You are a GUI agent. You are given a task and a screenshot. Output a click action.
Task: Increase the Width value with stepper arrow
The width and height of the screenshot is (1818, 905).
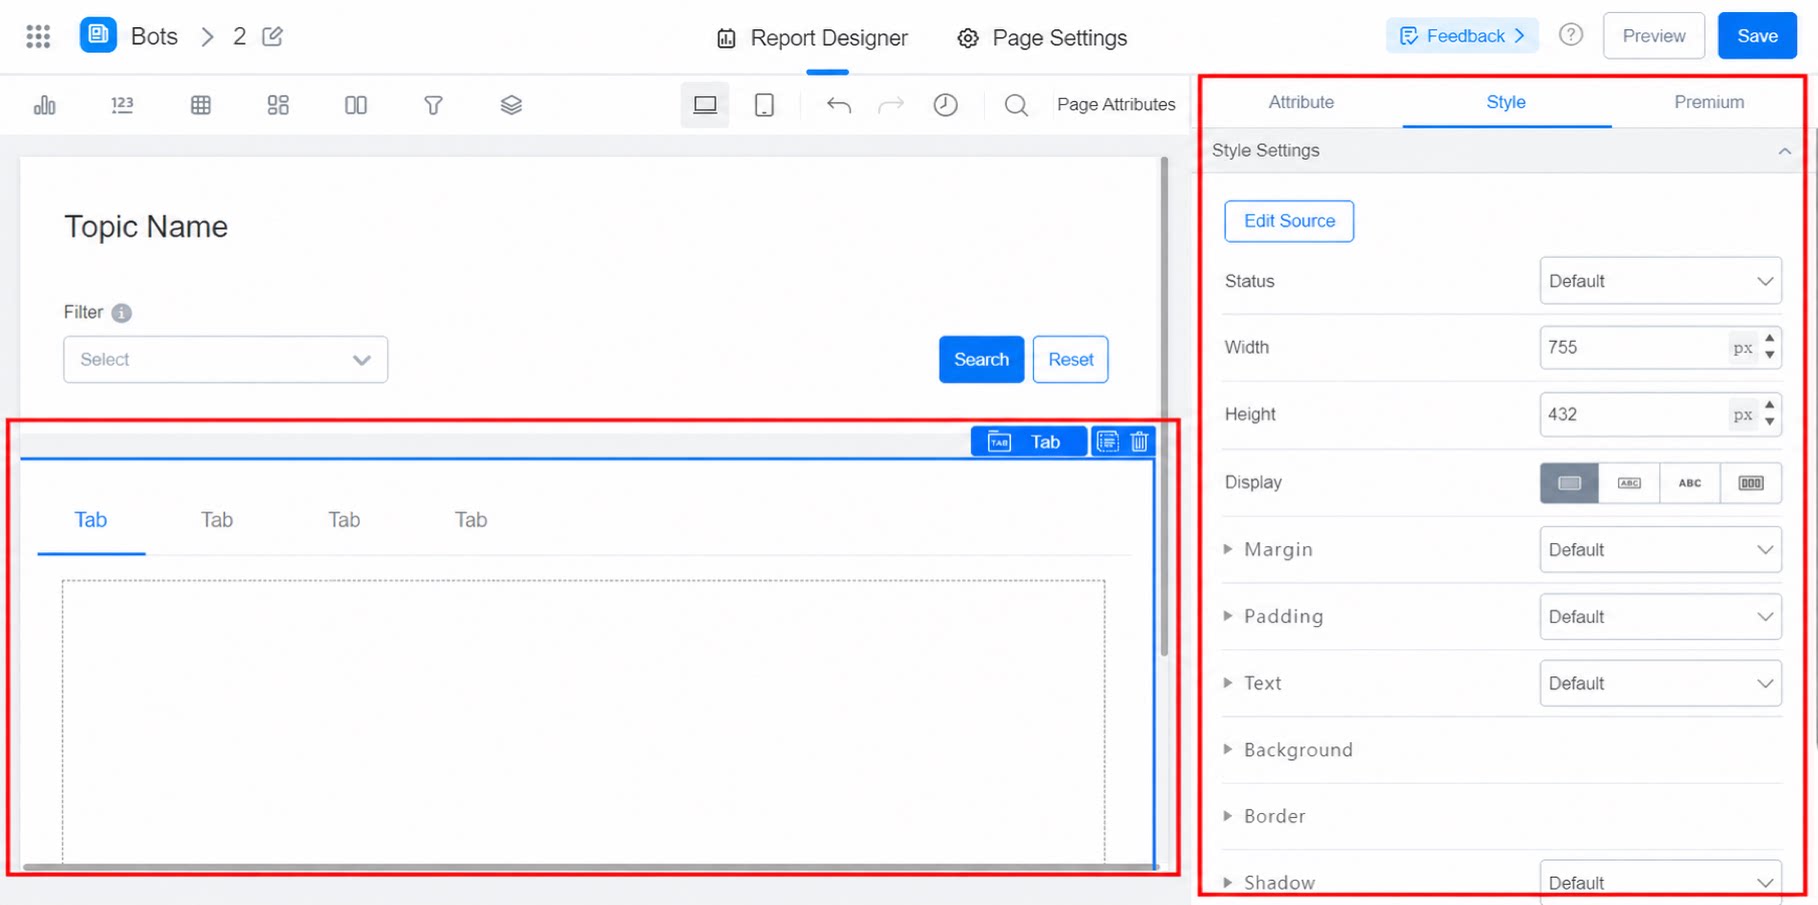click(1770, 339)
